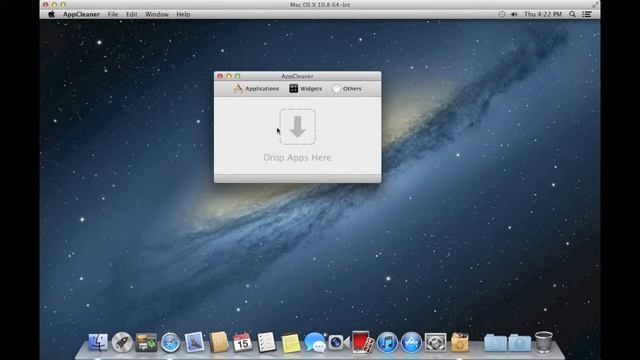Viewport: 640px width, 360px height.
Task: Open the Help menu
Action: [x=183, y=14]
